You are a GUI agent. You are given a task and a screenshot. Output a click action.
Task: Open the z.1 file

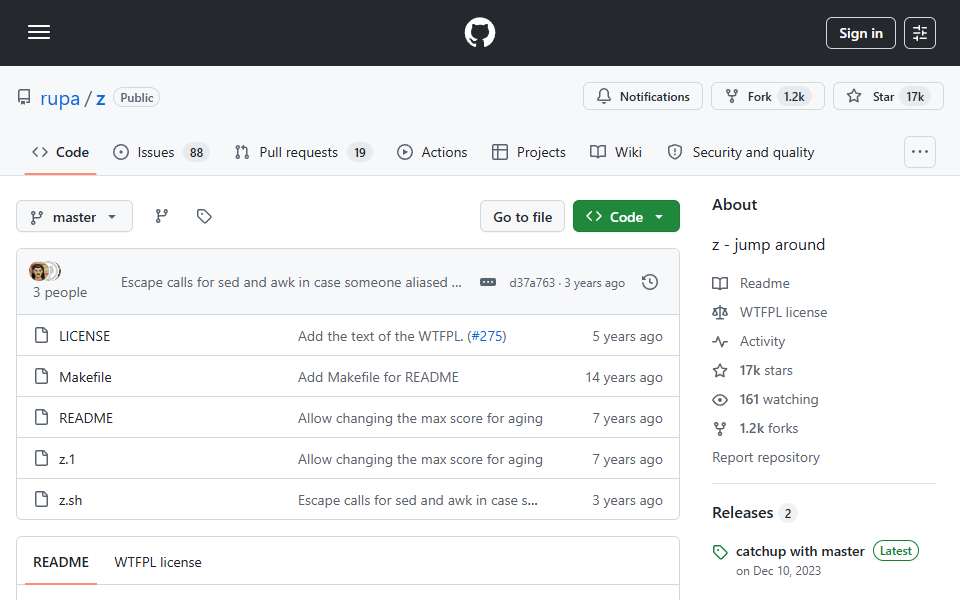(67, 459)
